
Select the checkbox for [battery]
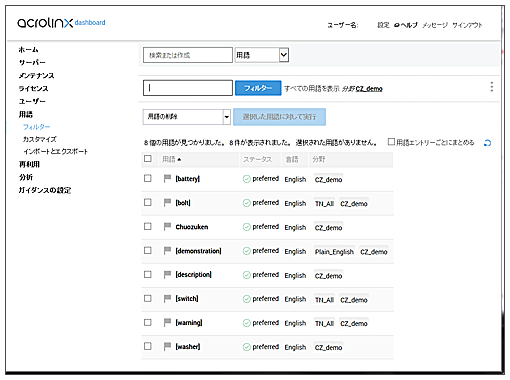(148, 178)
